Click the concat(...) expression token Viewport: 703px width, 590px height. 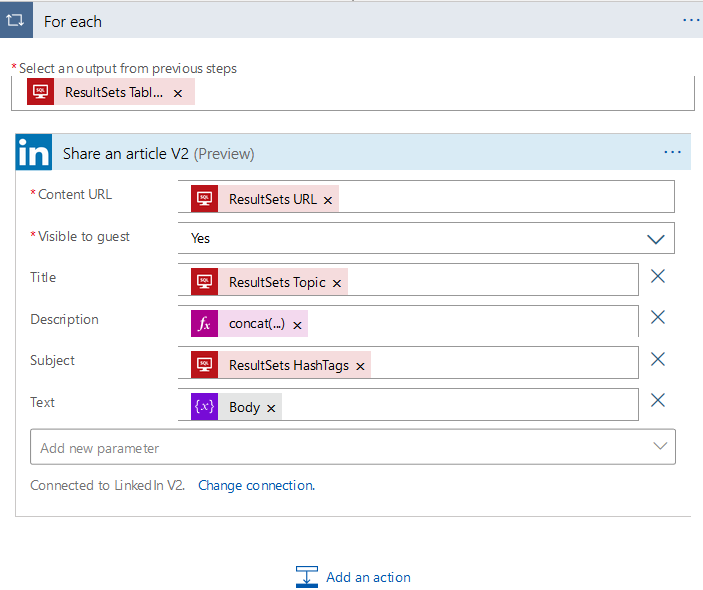click(257, 325)
